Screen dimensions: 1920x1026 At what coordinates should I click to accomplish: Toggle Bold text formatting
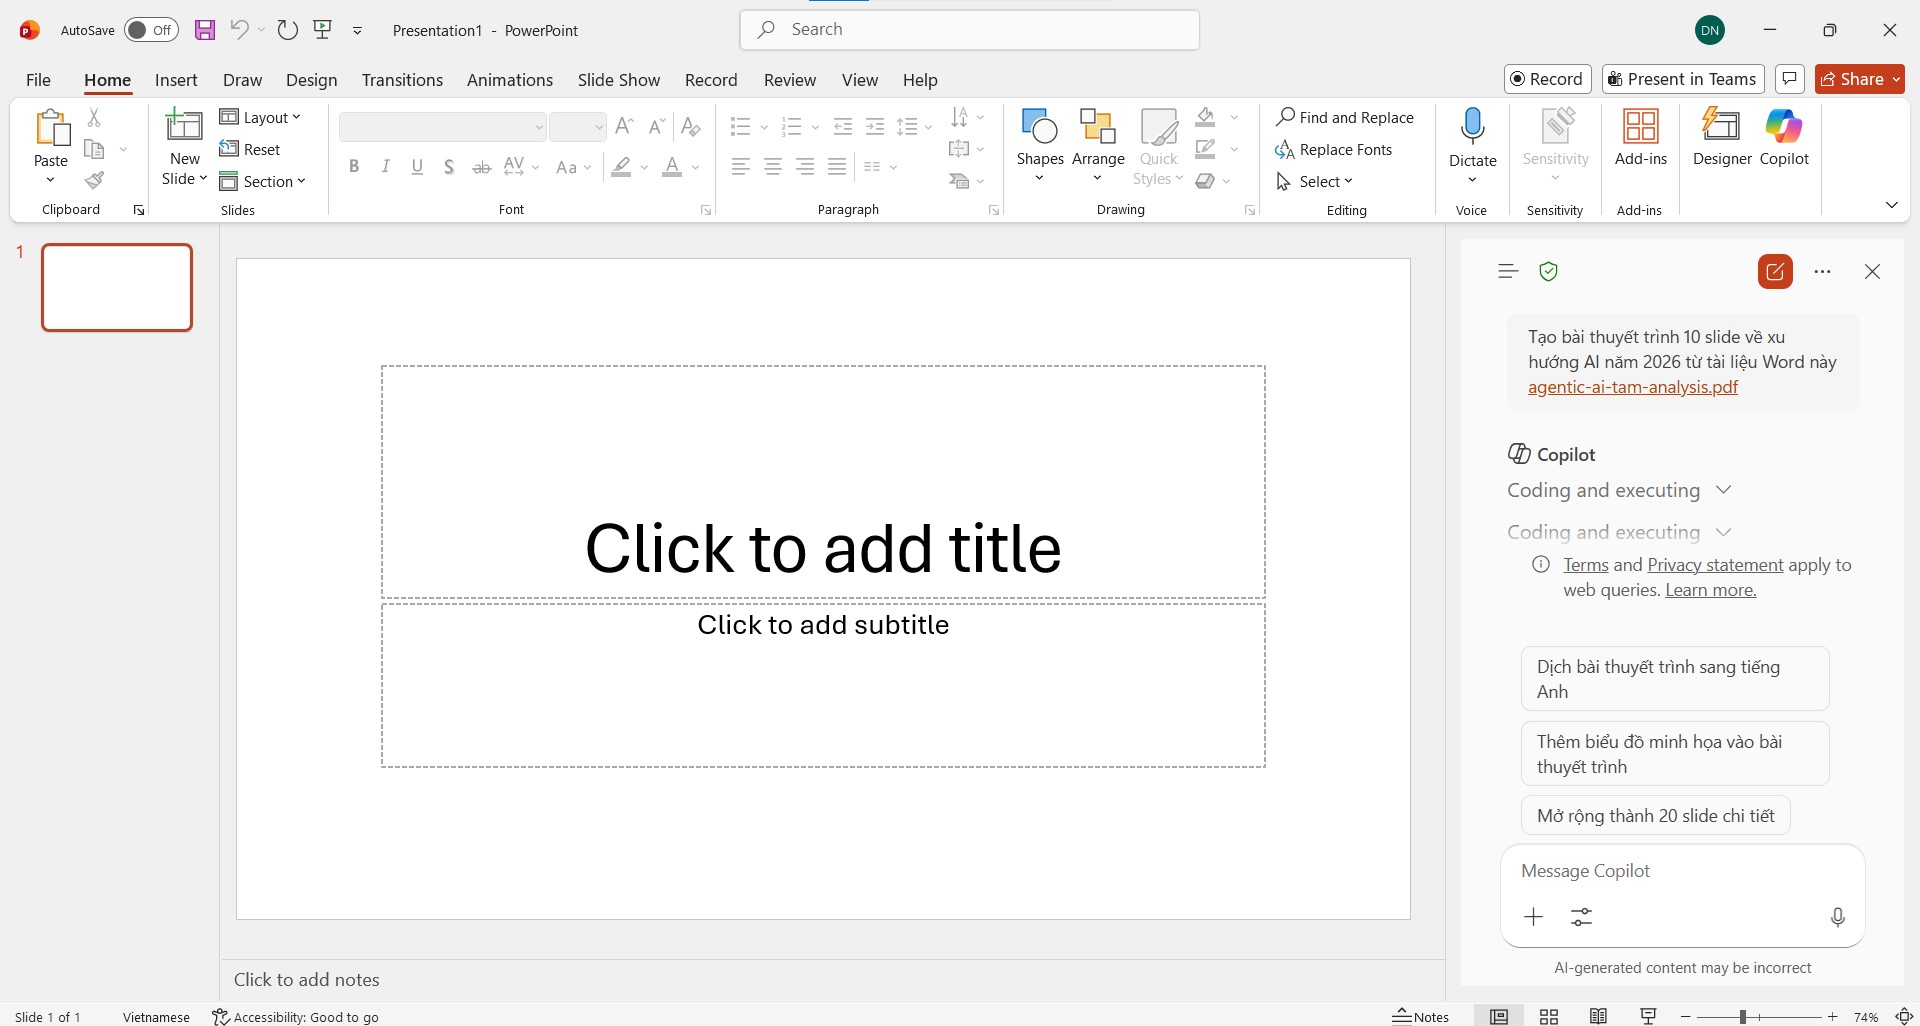(354, 167)
